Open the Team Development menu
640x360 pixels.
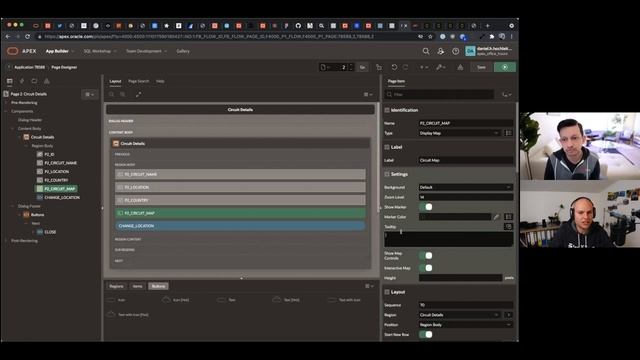click(x=146, y=51)
